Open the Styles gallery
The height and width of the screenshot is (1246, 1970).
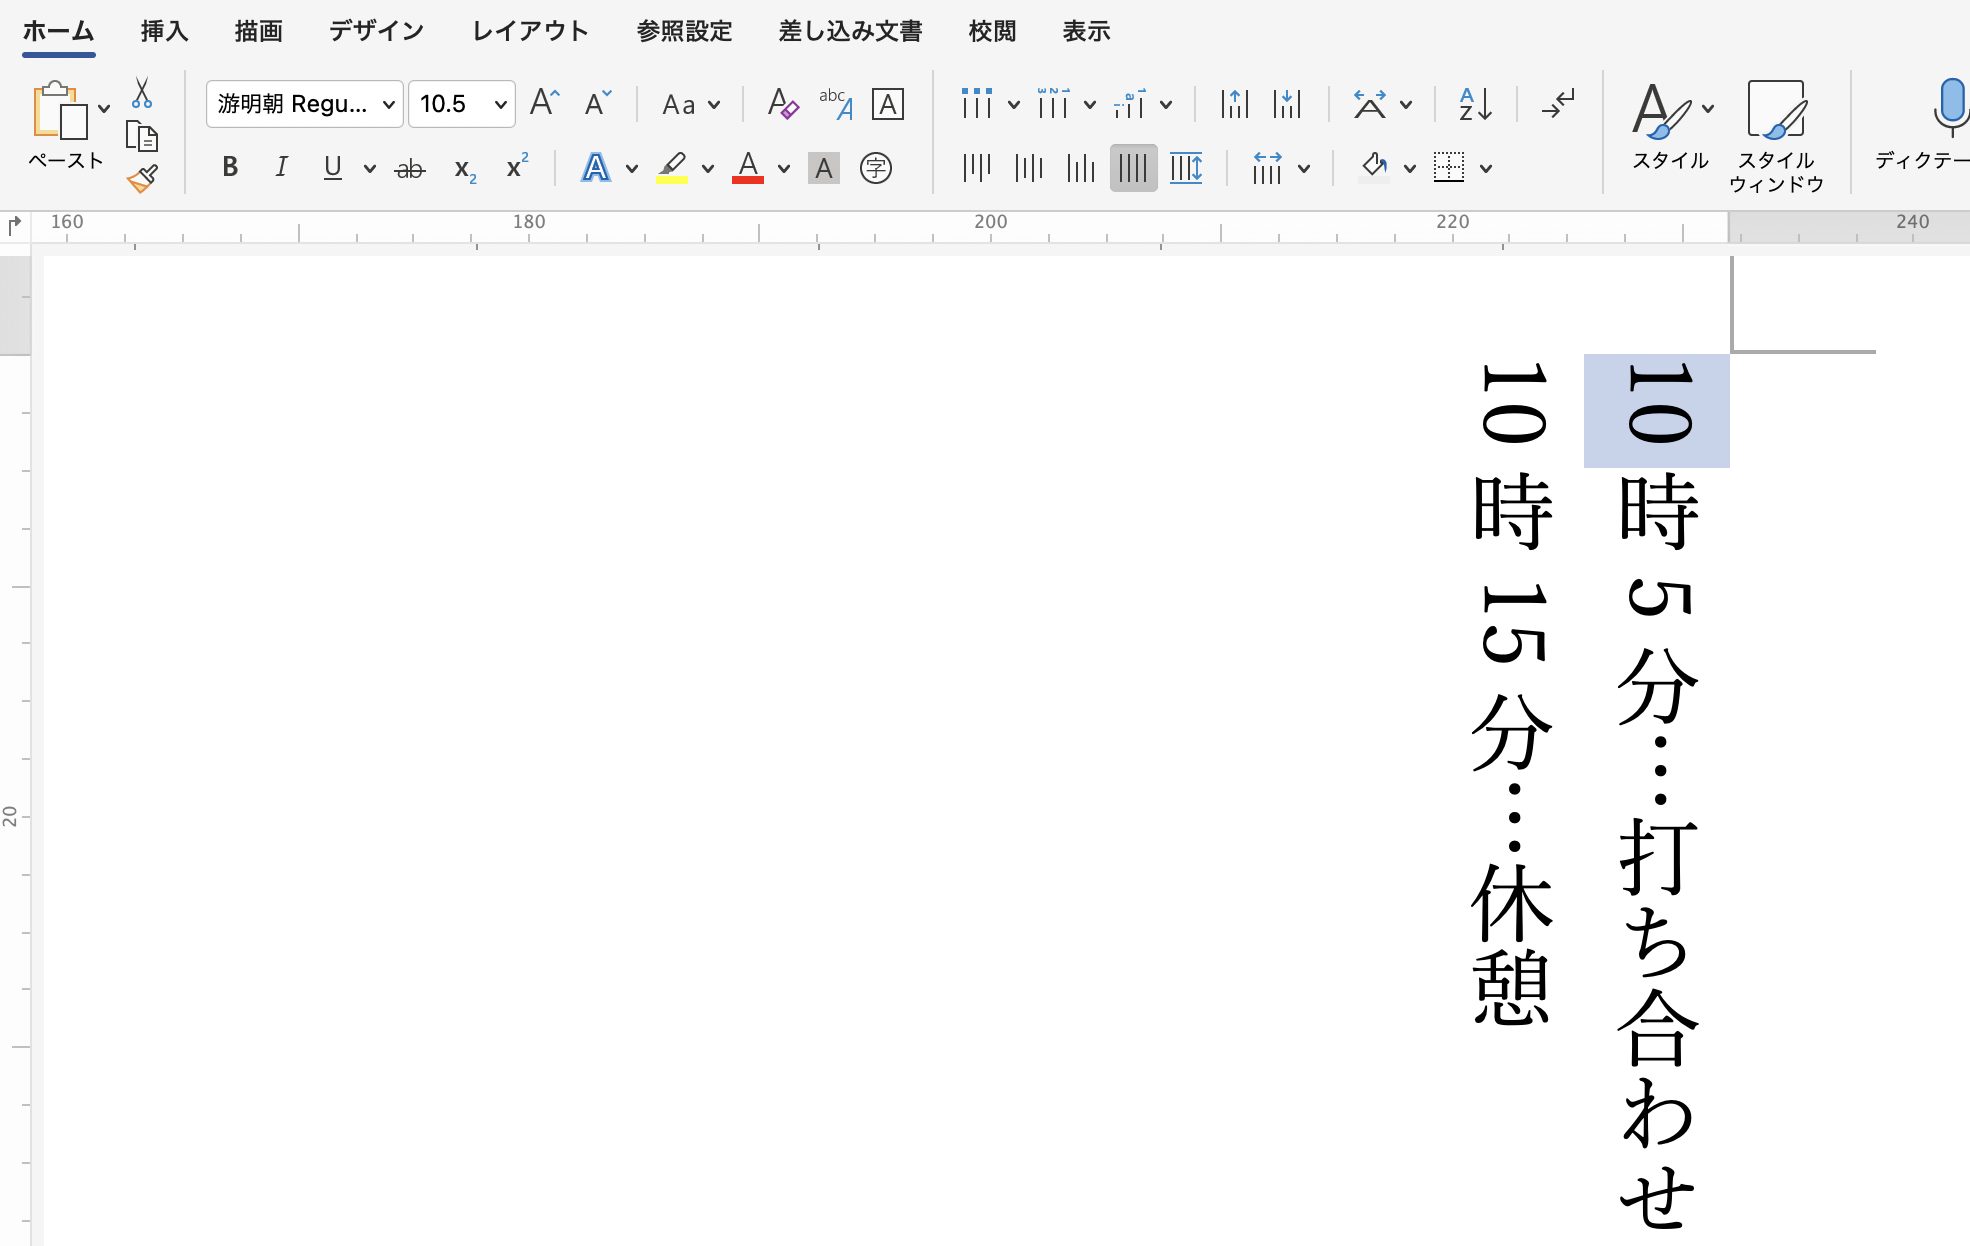pos(1671,125)
